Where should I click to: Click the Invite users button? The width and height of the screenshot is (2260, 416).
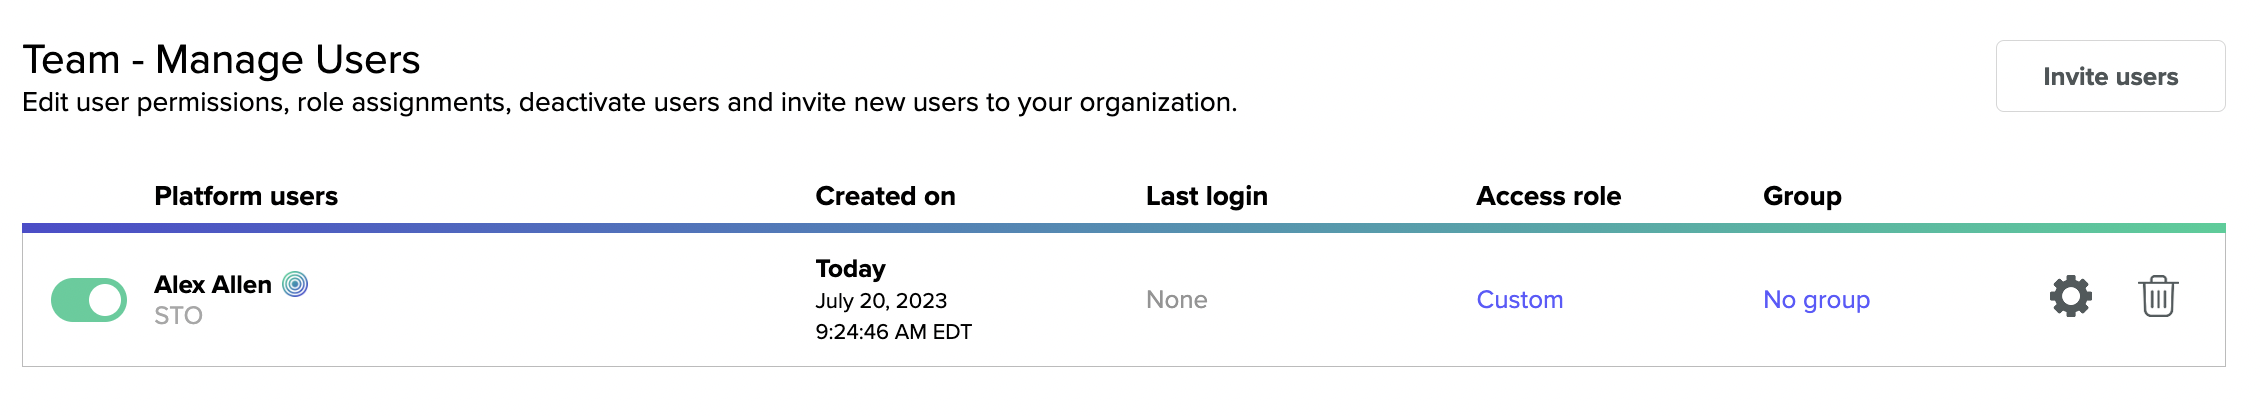[x=2110, y=77]
